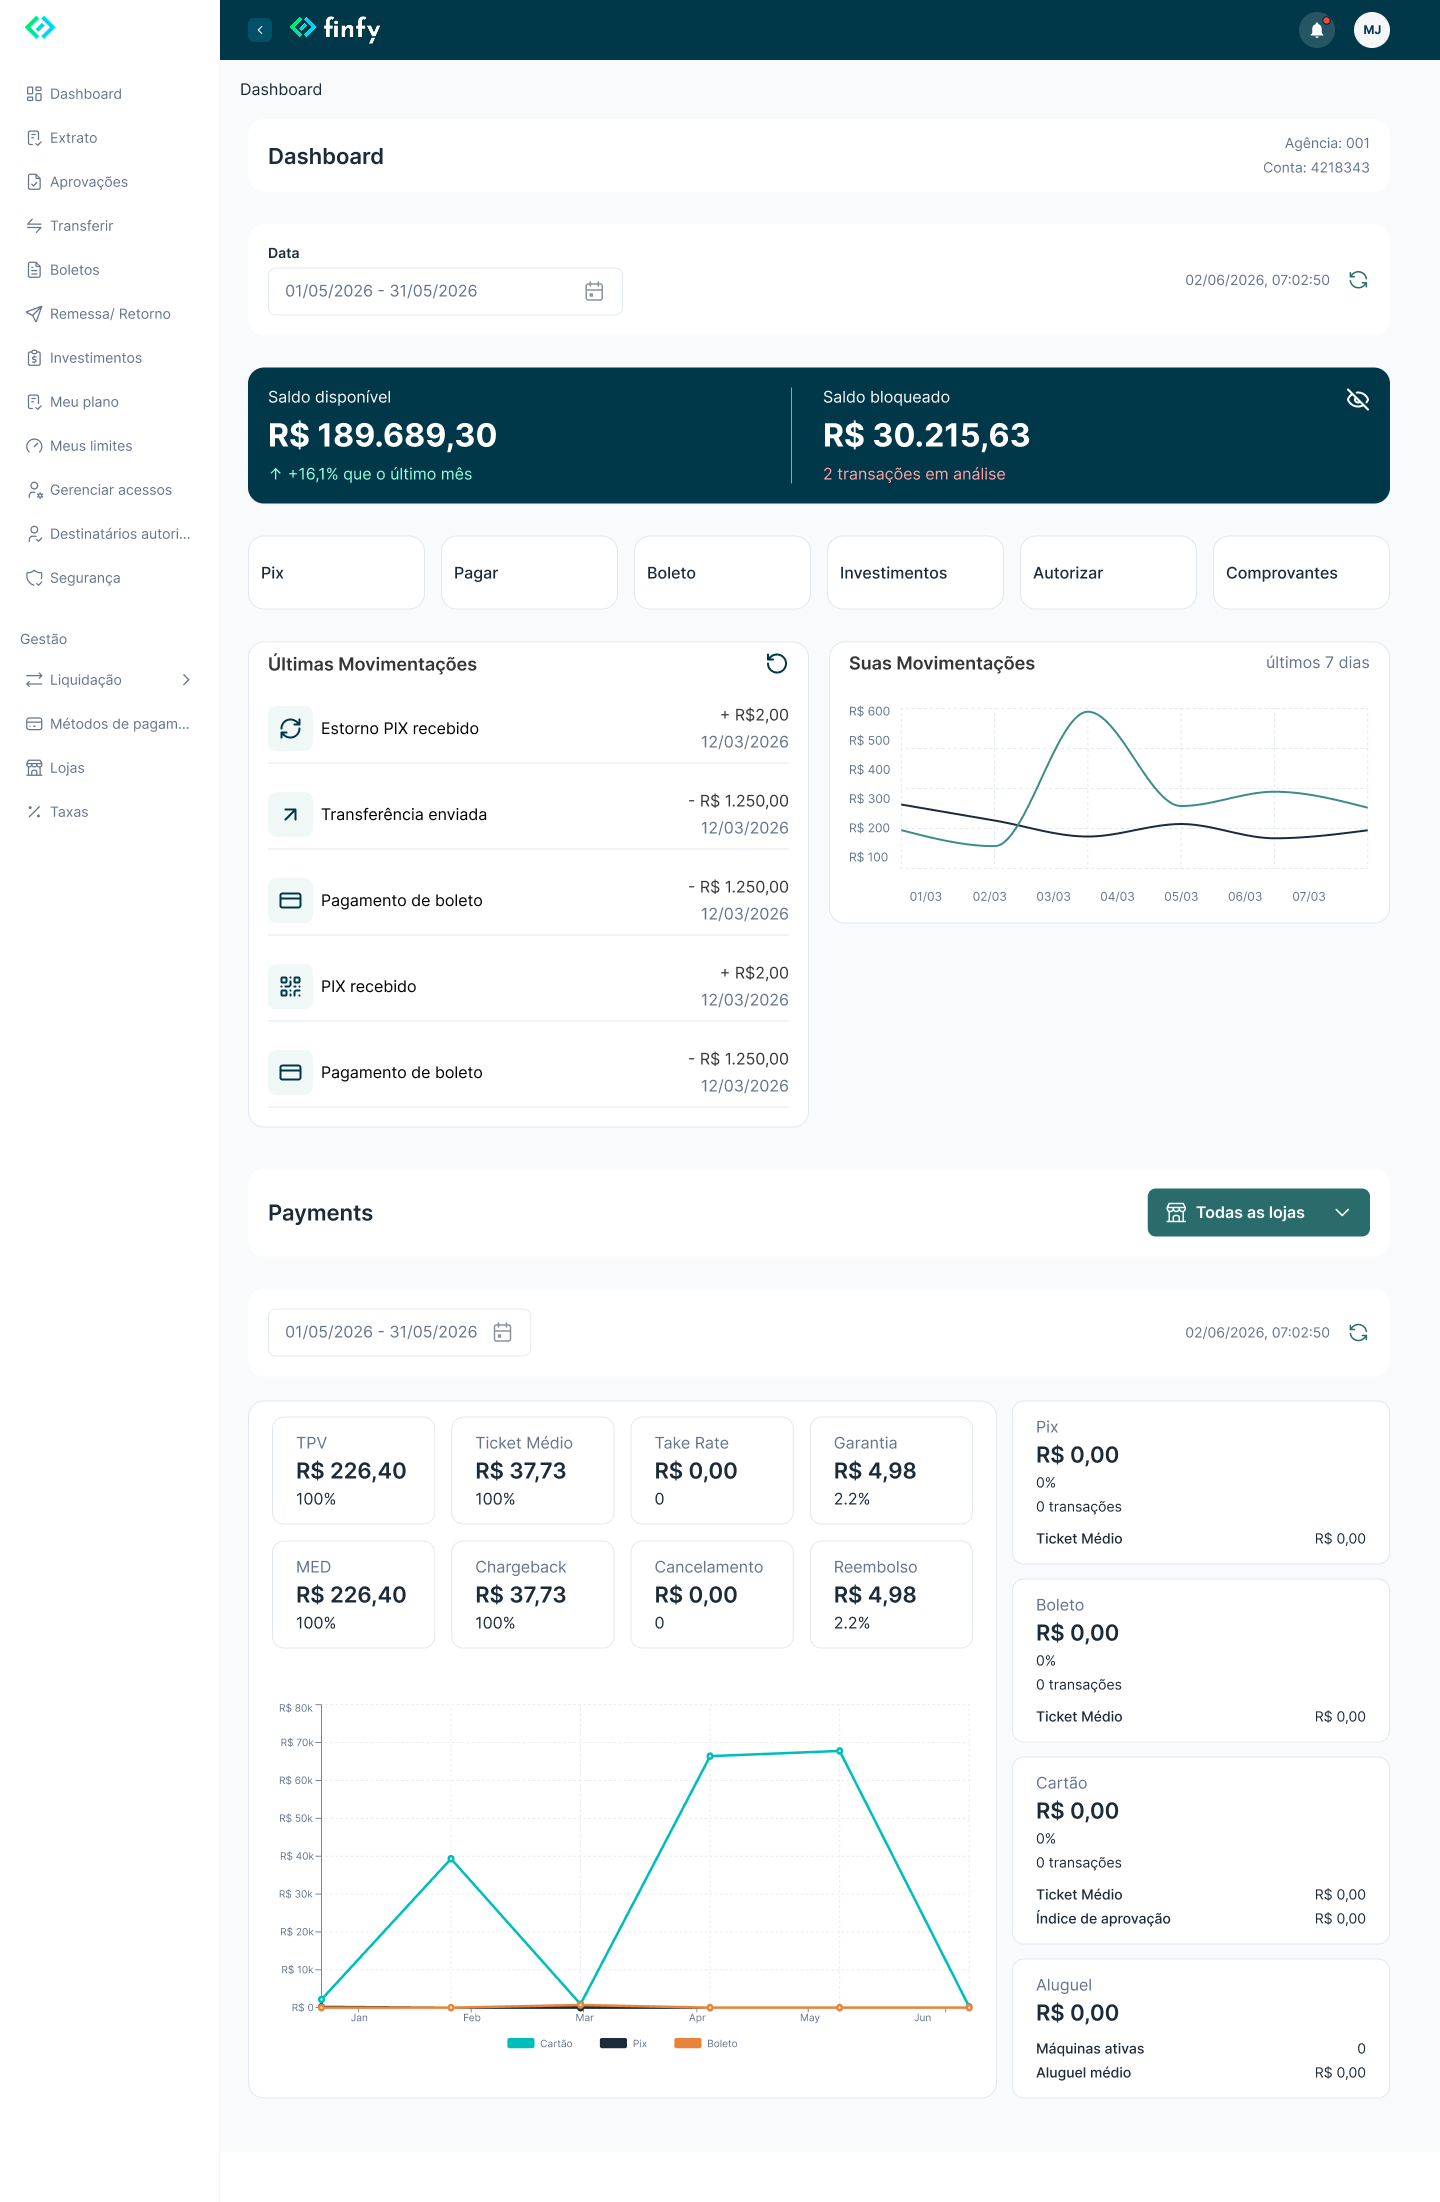Click the Estorno PIX recebido icon
Screen dimensions: 1440x2202
(x=290, y=728)
